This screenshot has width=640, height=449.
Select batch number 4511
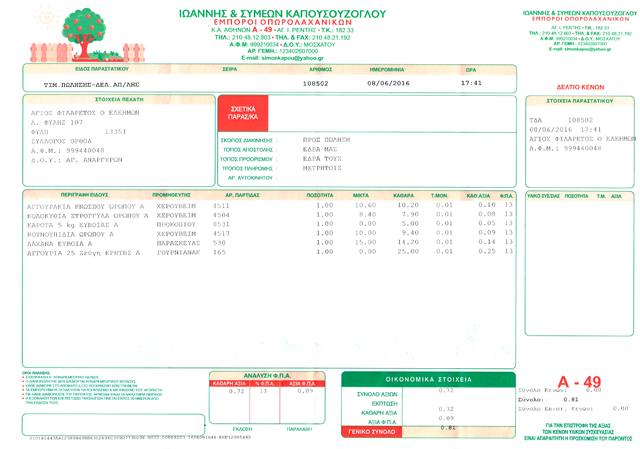(x=221, y=206)
